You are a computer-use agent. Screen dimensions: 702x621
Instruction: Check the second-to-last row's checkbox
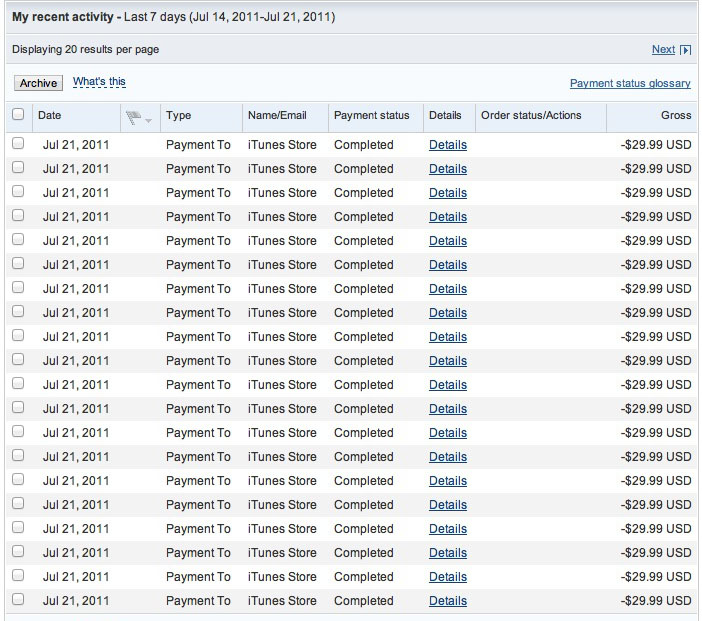[18, 575]
